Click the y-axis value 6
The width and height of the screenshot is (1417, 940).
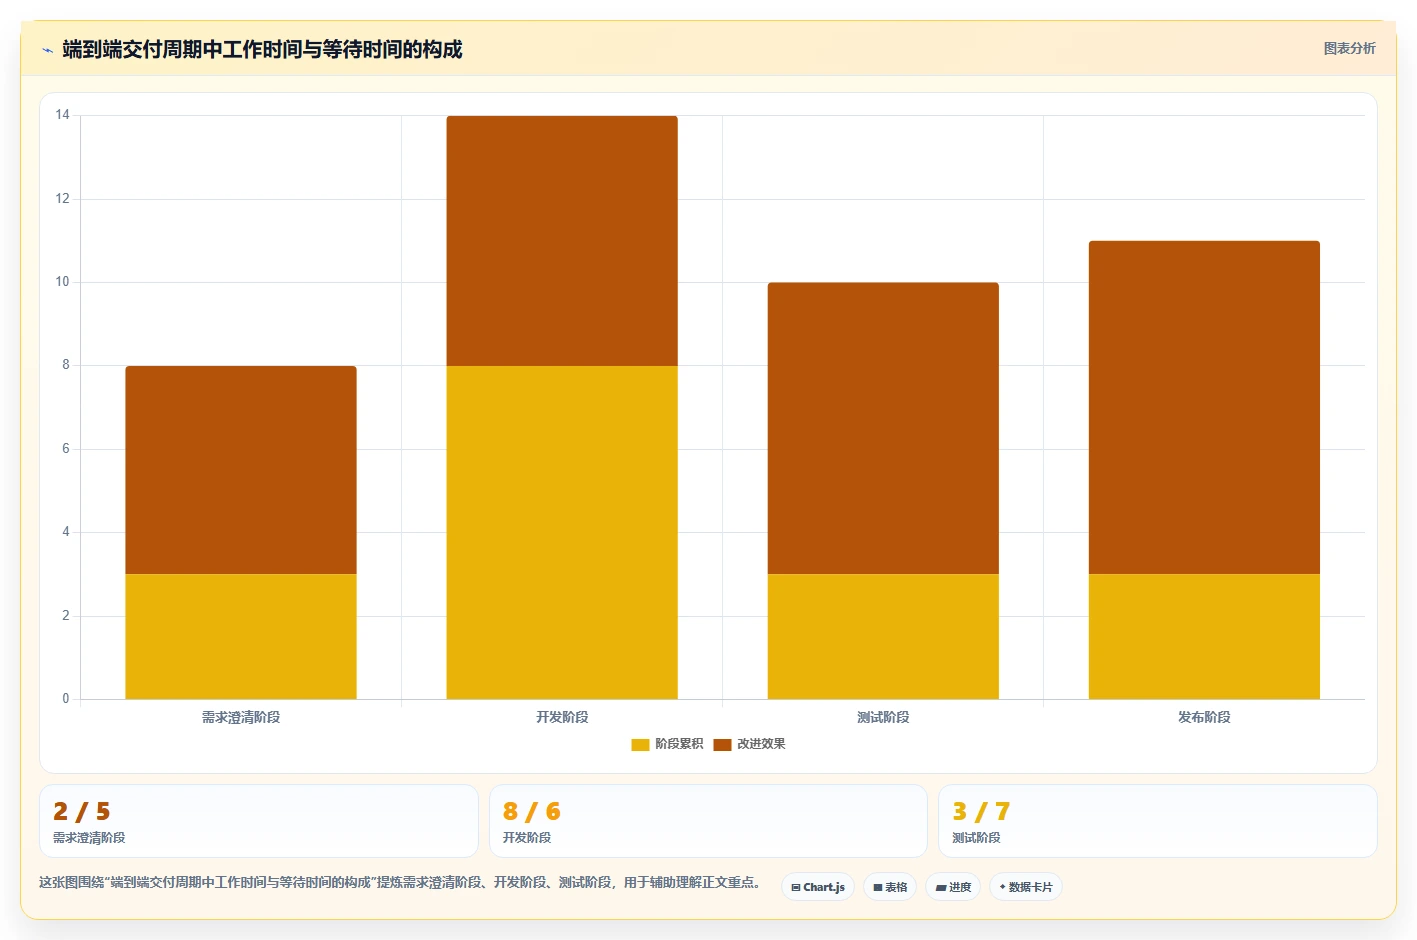click(66, 449)
